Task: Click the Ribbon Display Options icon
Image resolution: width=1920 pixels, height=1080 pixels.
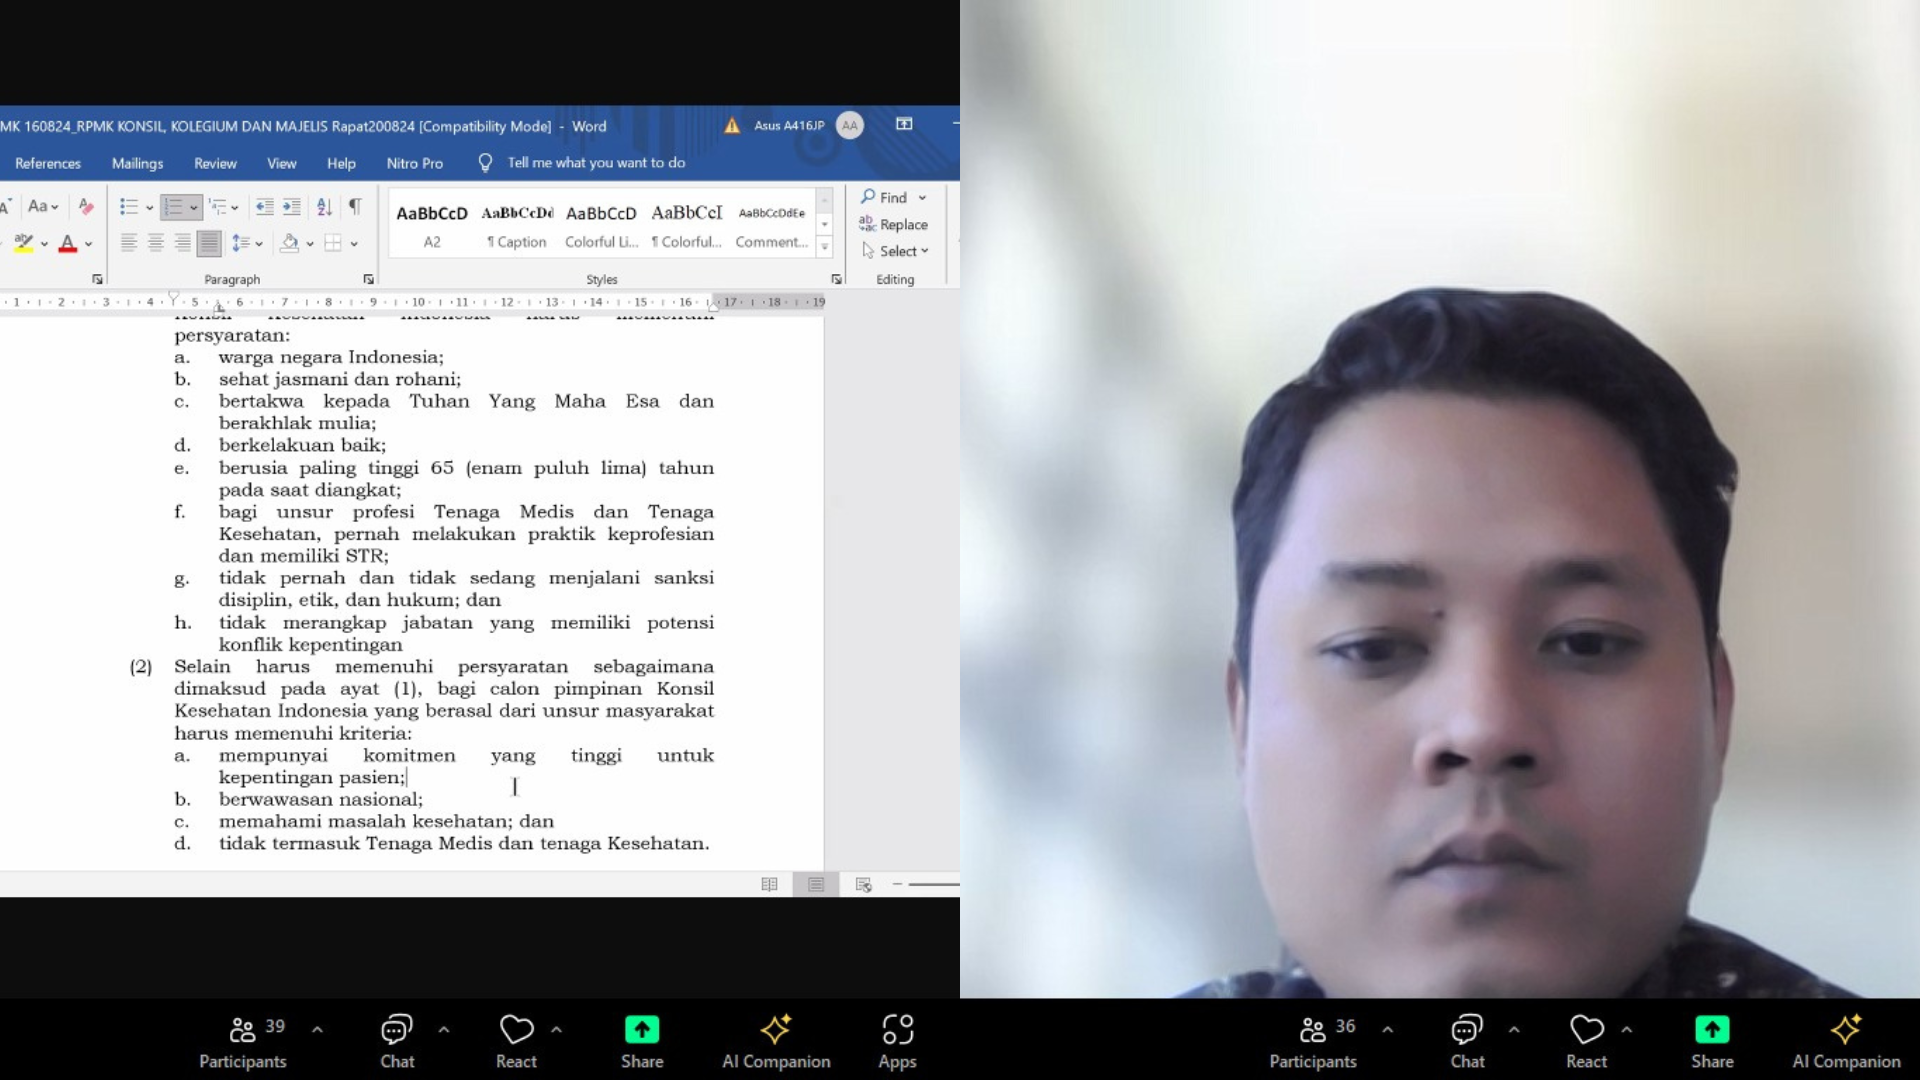Action: (904, 124)
